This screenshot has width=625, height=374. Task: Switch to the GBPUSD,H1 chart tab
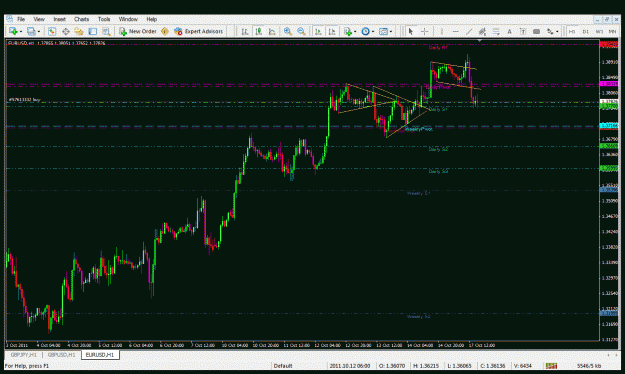coord(61,354)
